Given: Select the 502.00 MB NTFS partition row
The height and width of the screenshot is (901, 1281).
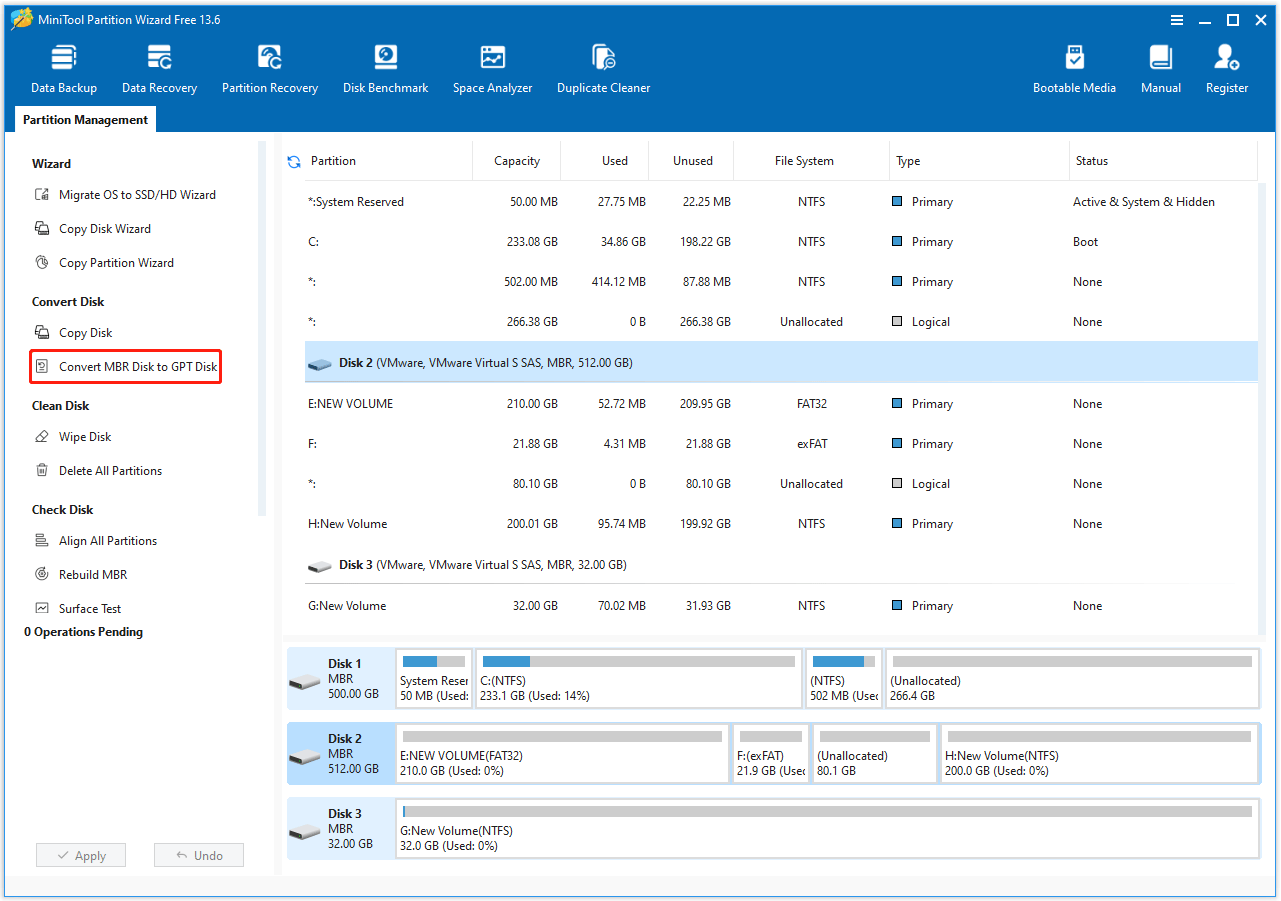Looking at the screenshot, I should point(781,282).
